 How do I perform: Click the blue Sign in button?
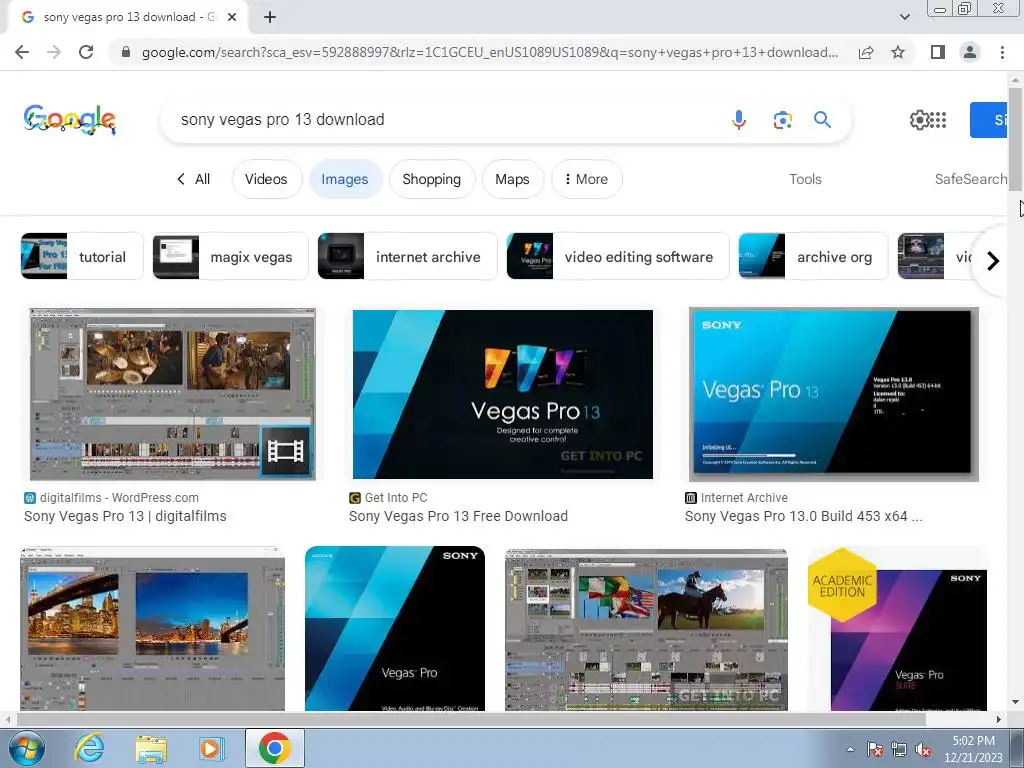click(x=989, y=120)
